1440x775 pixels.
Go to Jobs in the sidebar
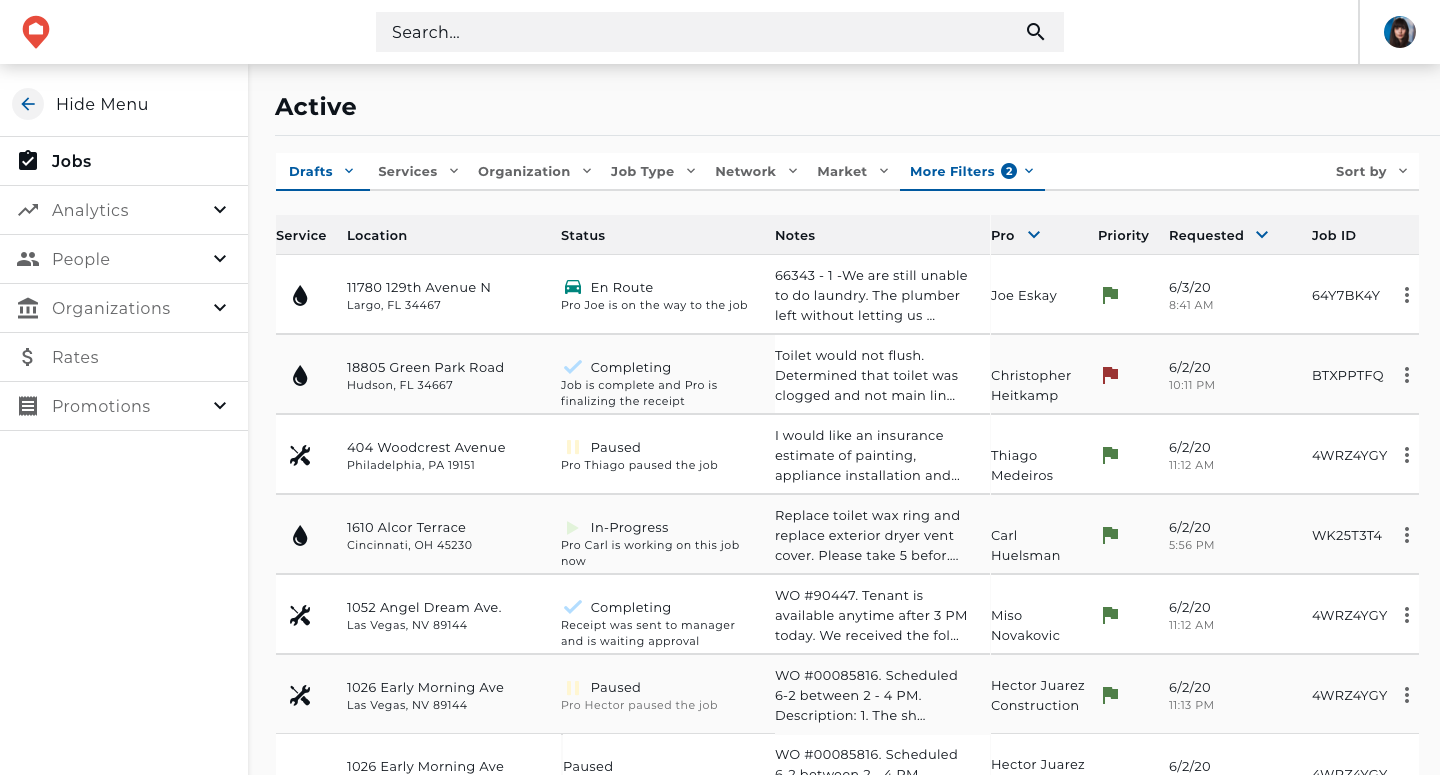point(71,161)
